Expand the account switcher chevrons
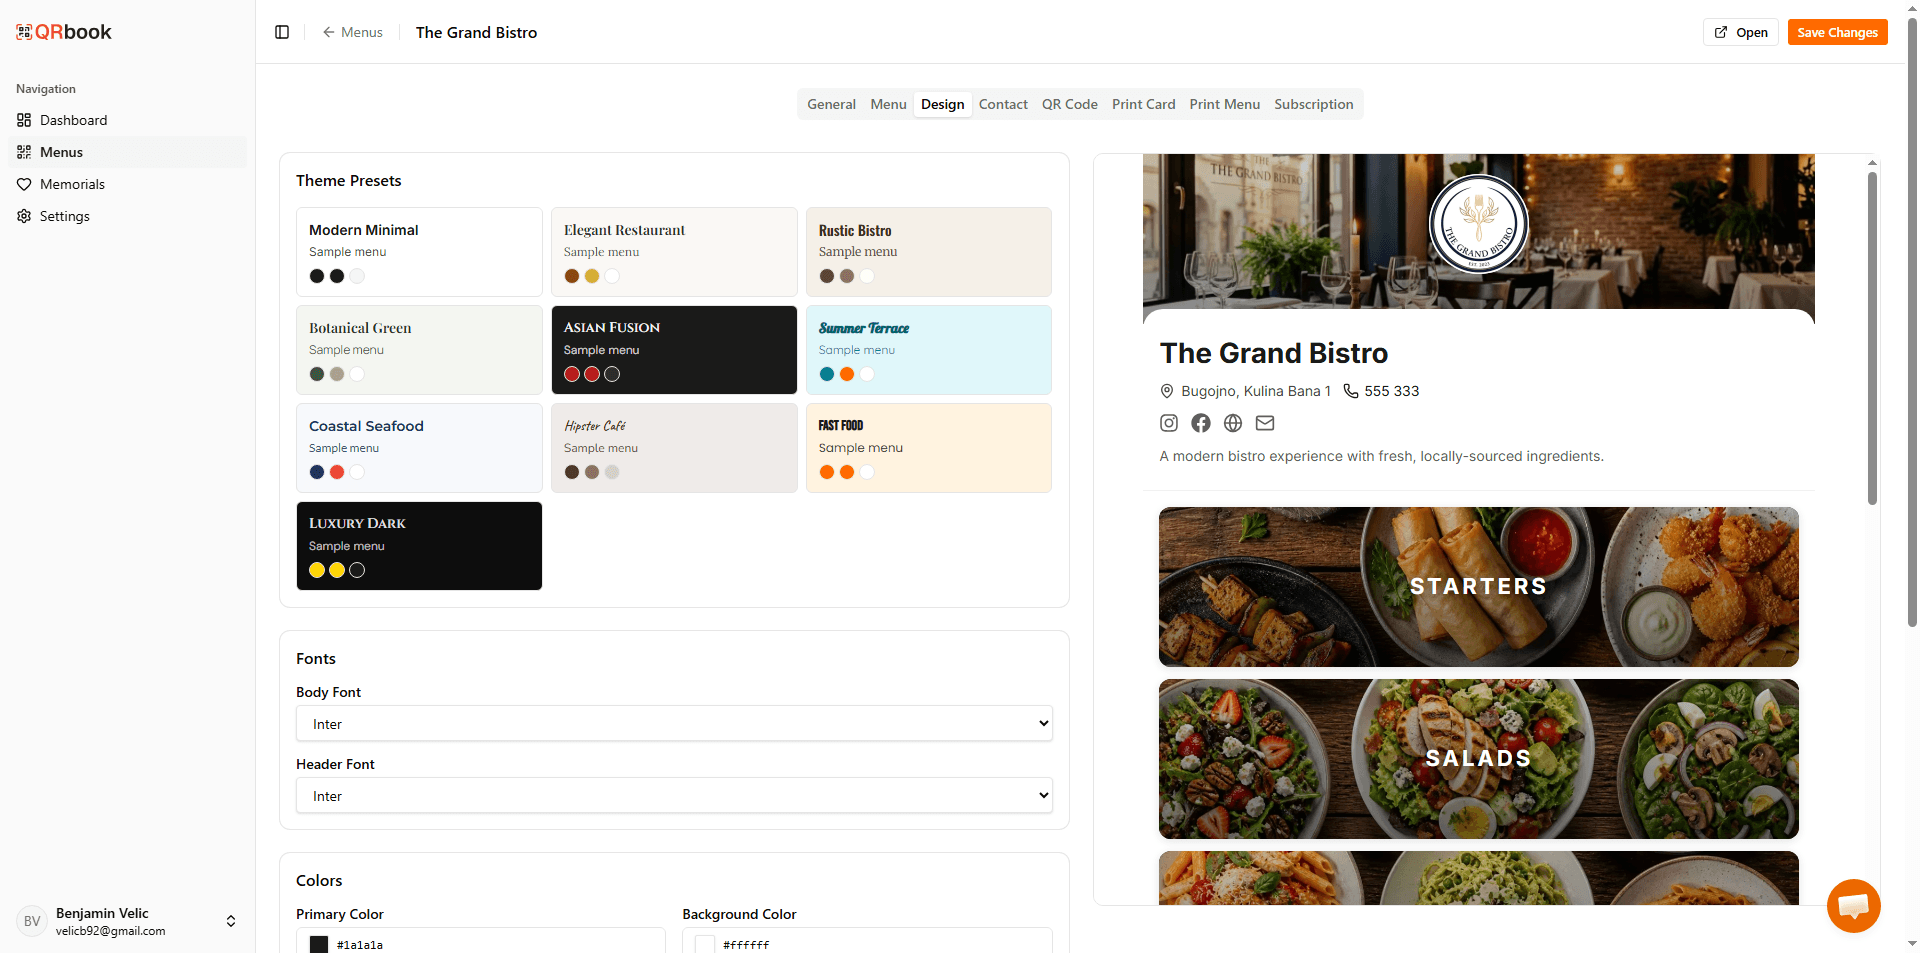This screenshot has width=1920, height=953. point(231,921)
